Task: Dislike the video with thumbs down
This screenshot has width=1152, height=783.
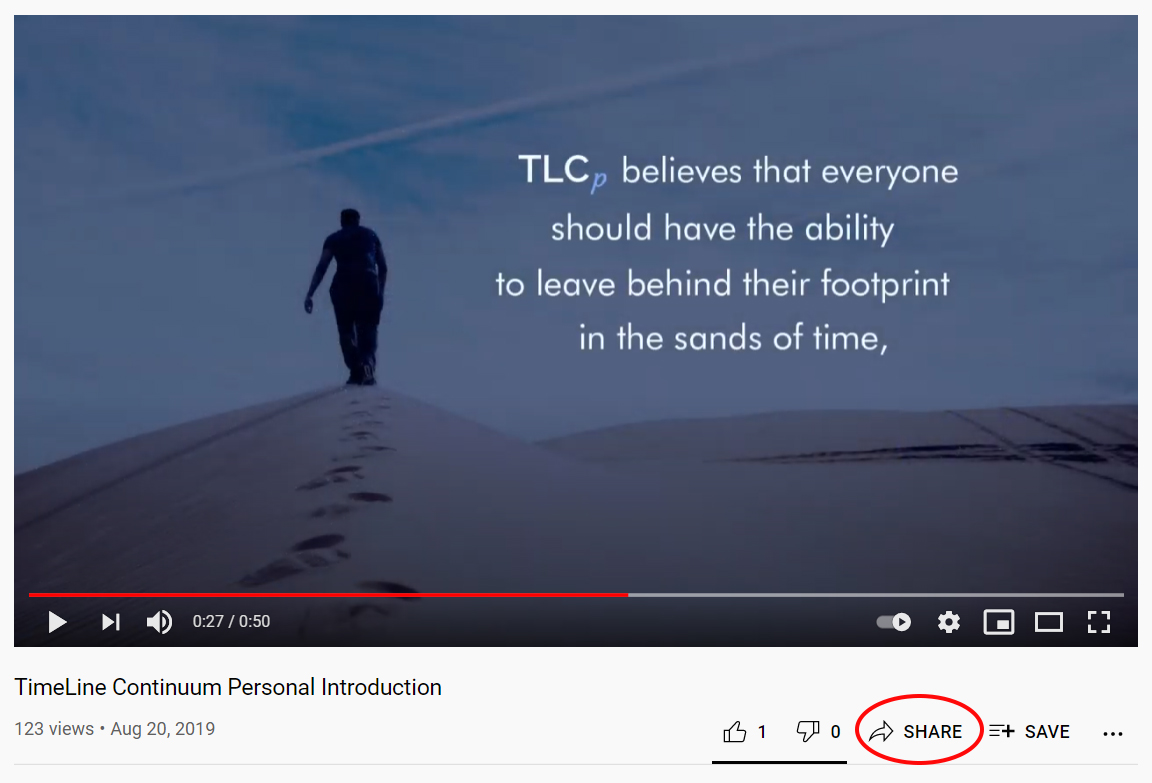Action: click(807, 732)
